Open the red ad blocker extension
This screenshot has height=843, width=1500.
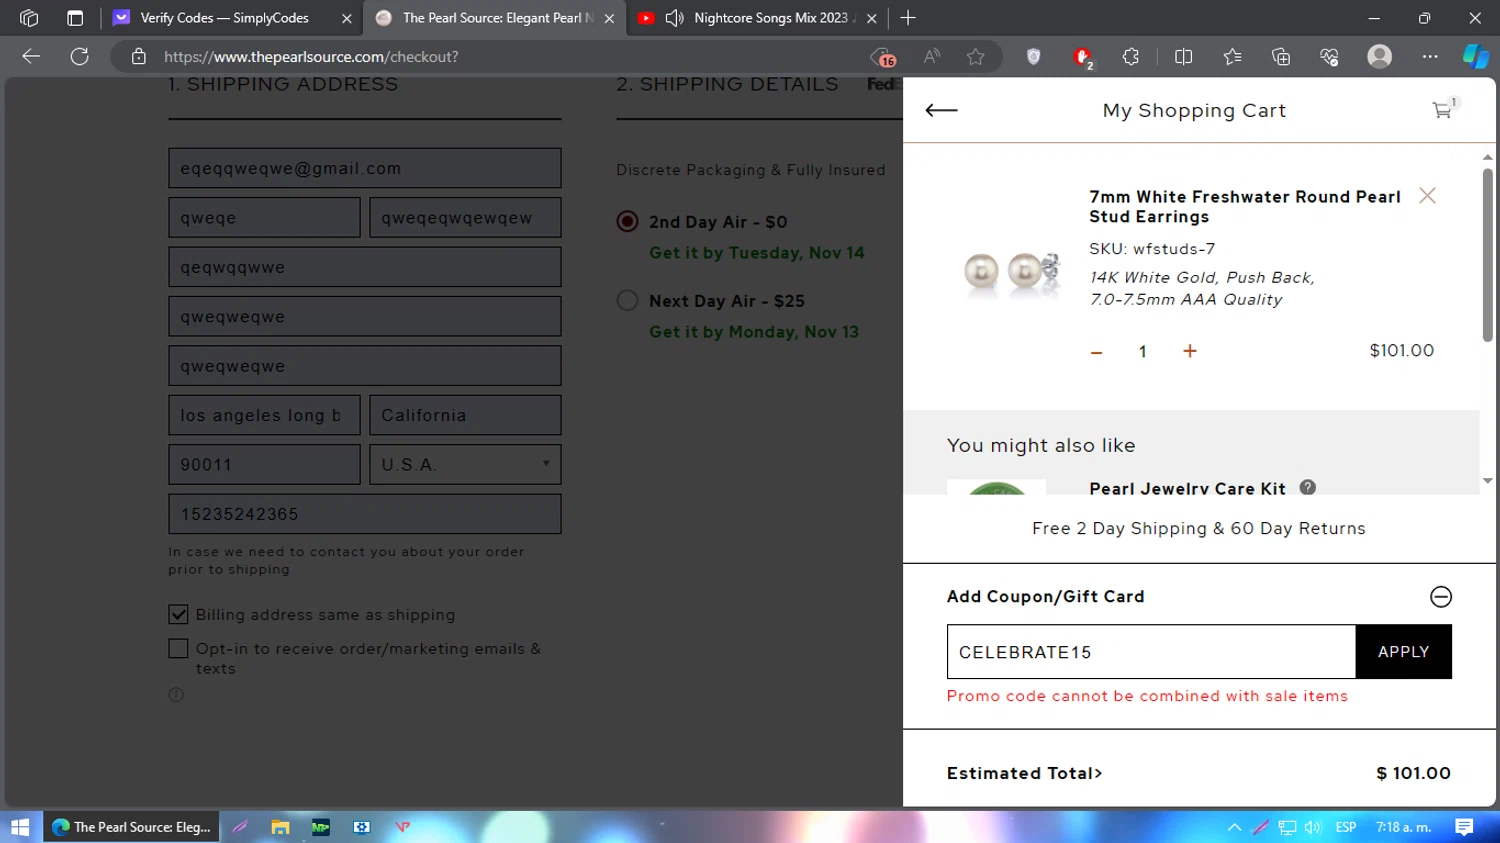1083,58
